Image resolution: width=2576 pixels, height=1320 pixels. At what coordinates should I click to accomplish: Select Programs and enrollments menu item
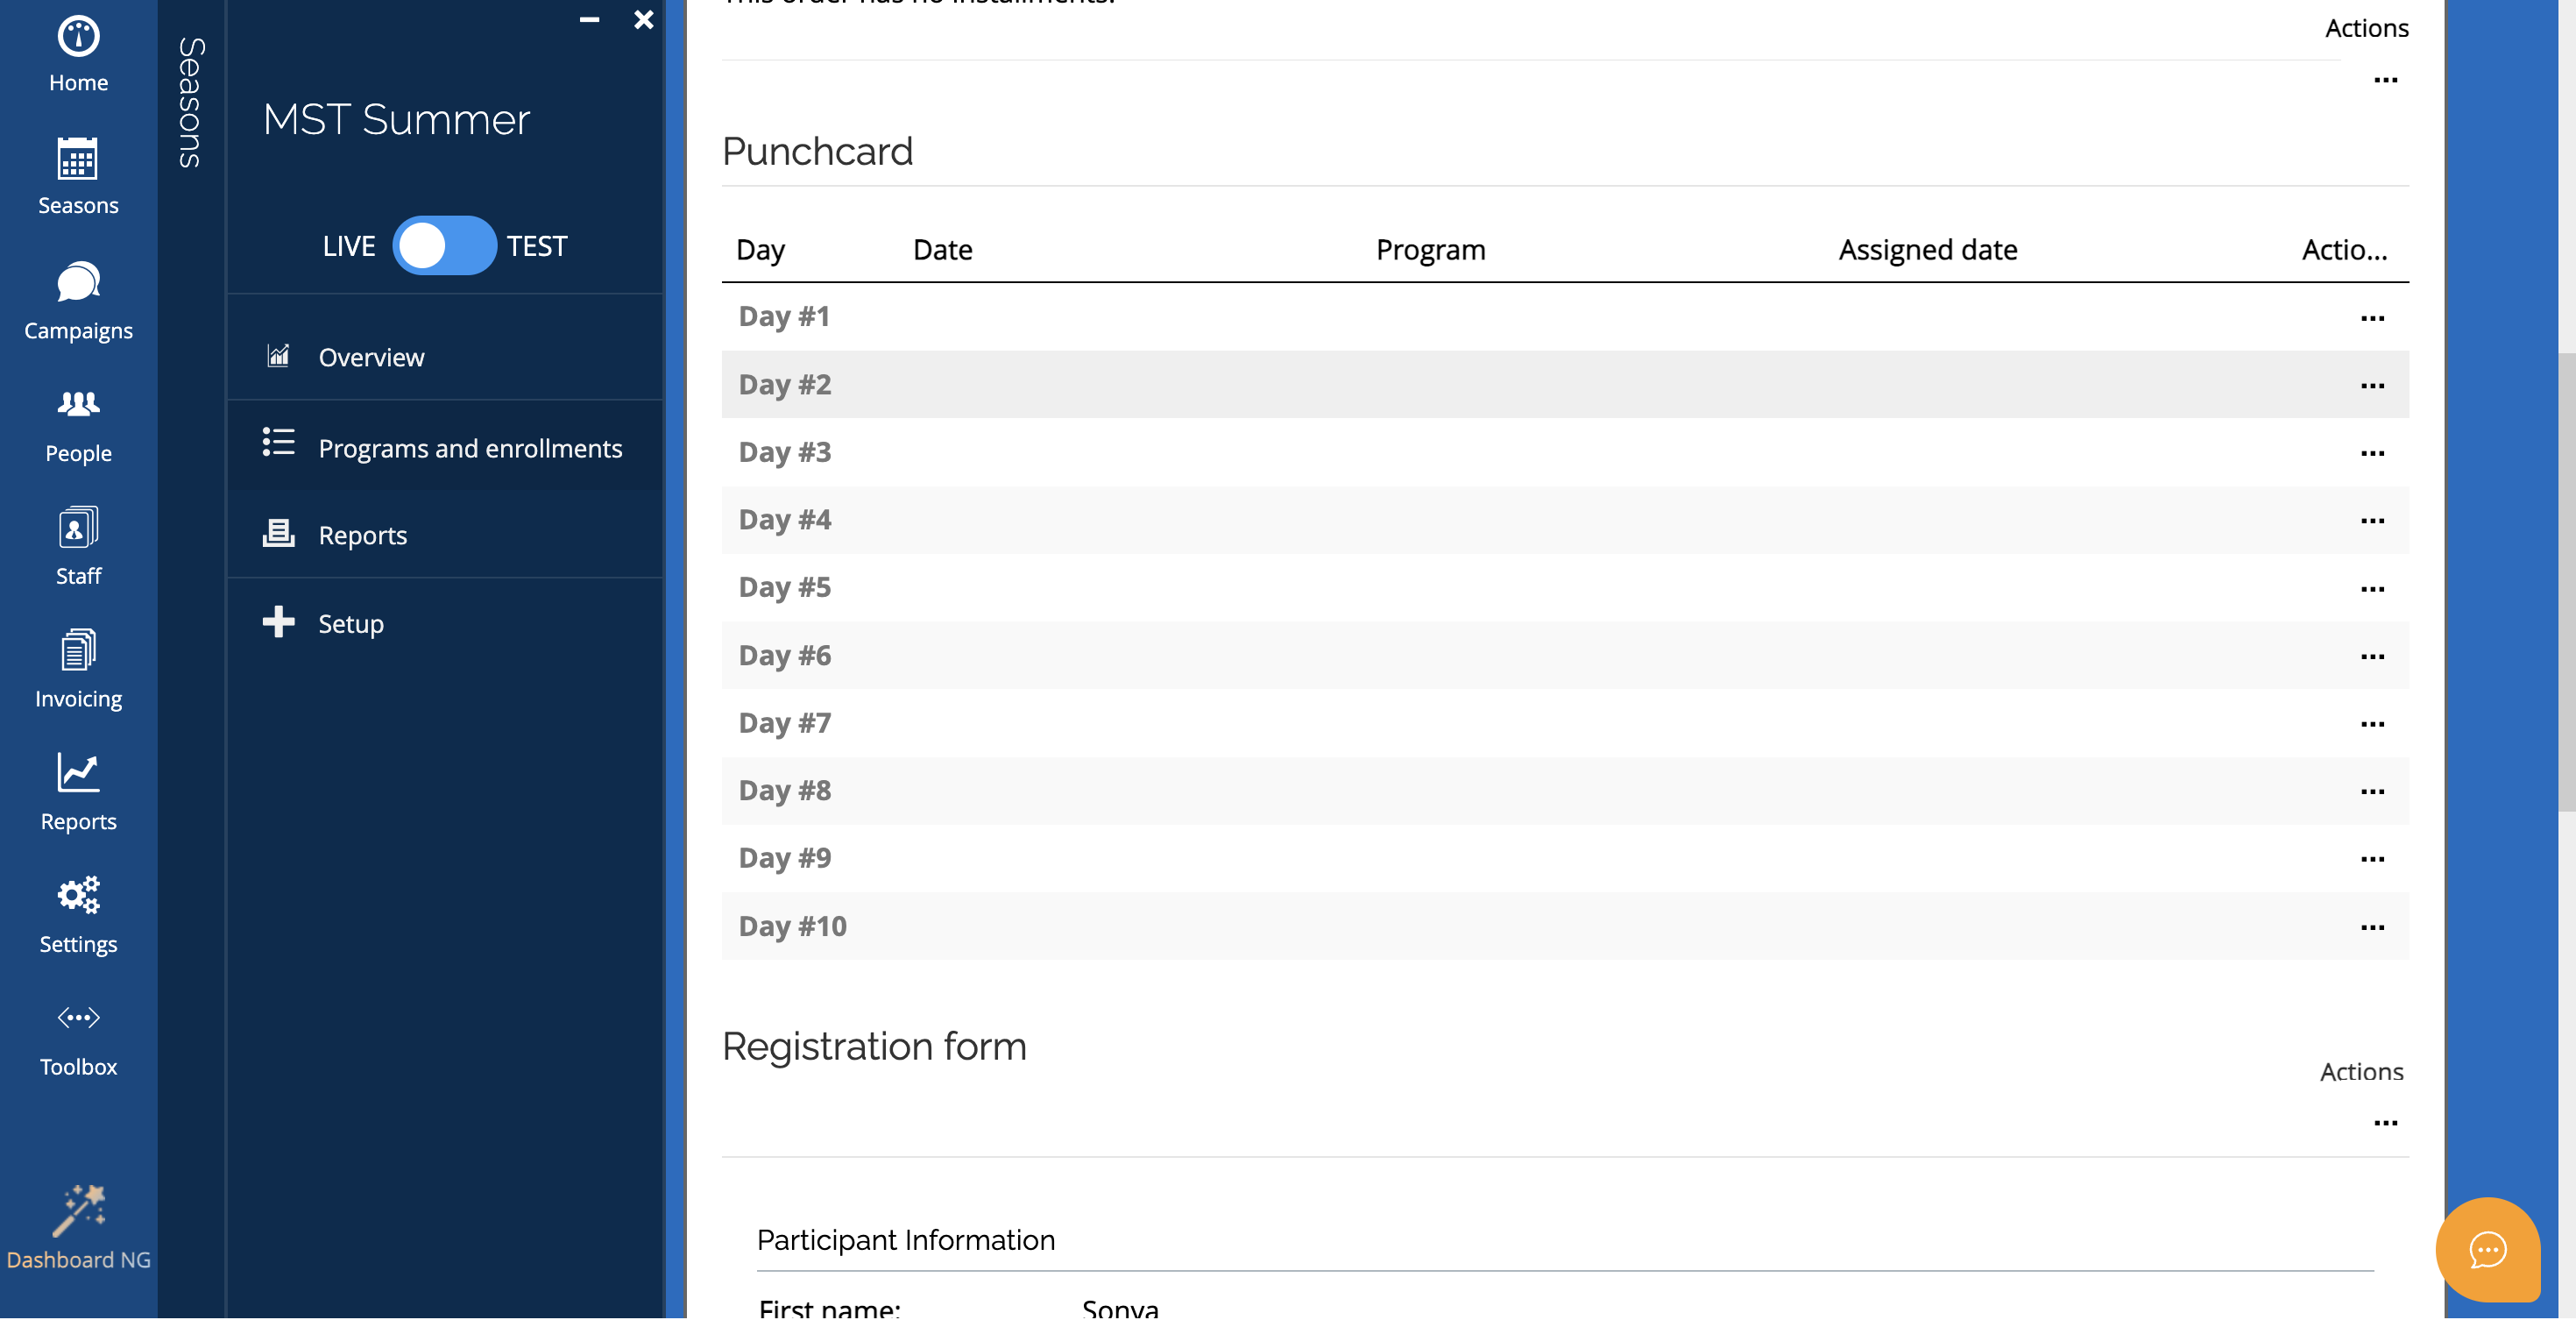469,448
